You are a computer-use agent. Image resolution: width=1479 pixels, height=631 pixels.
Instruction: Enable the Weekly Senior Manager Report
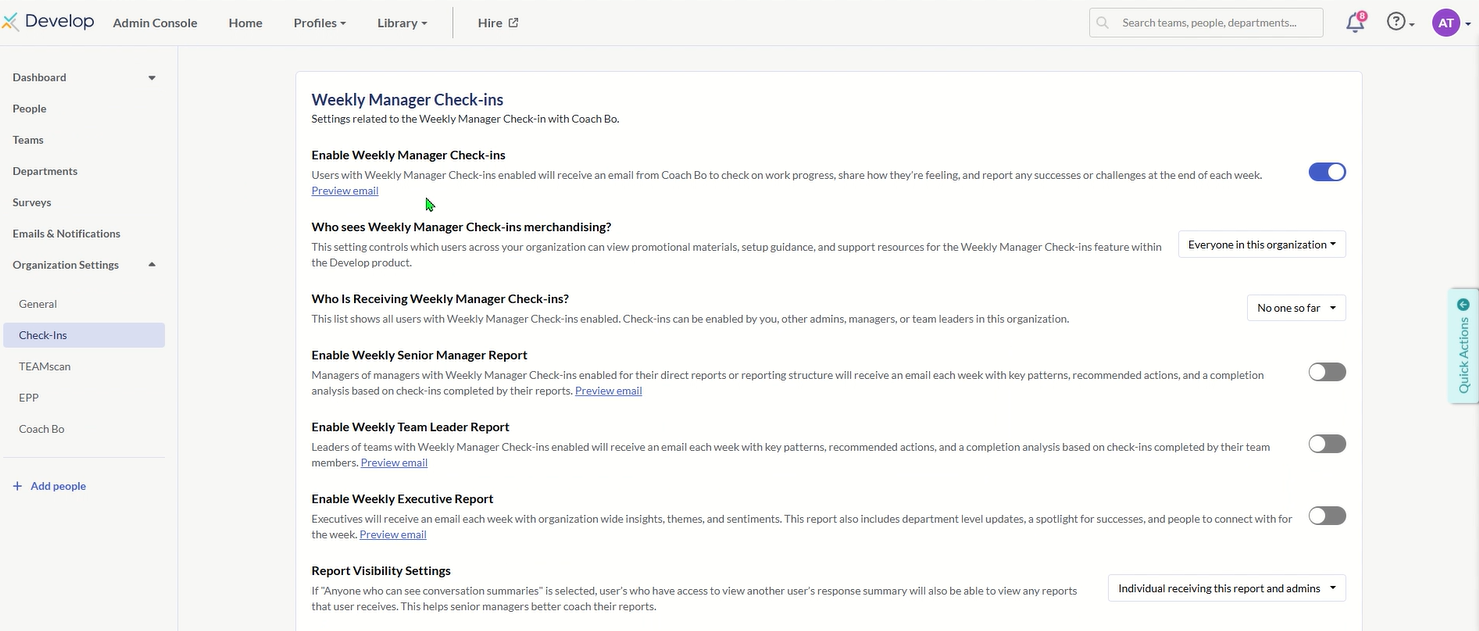coord(1327,372)
